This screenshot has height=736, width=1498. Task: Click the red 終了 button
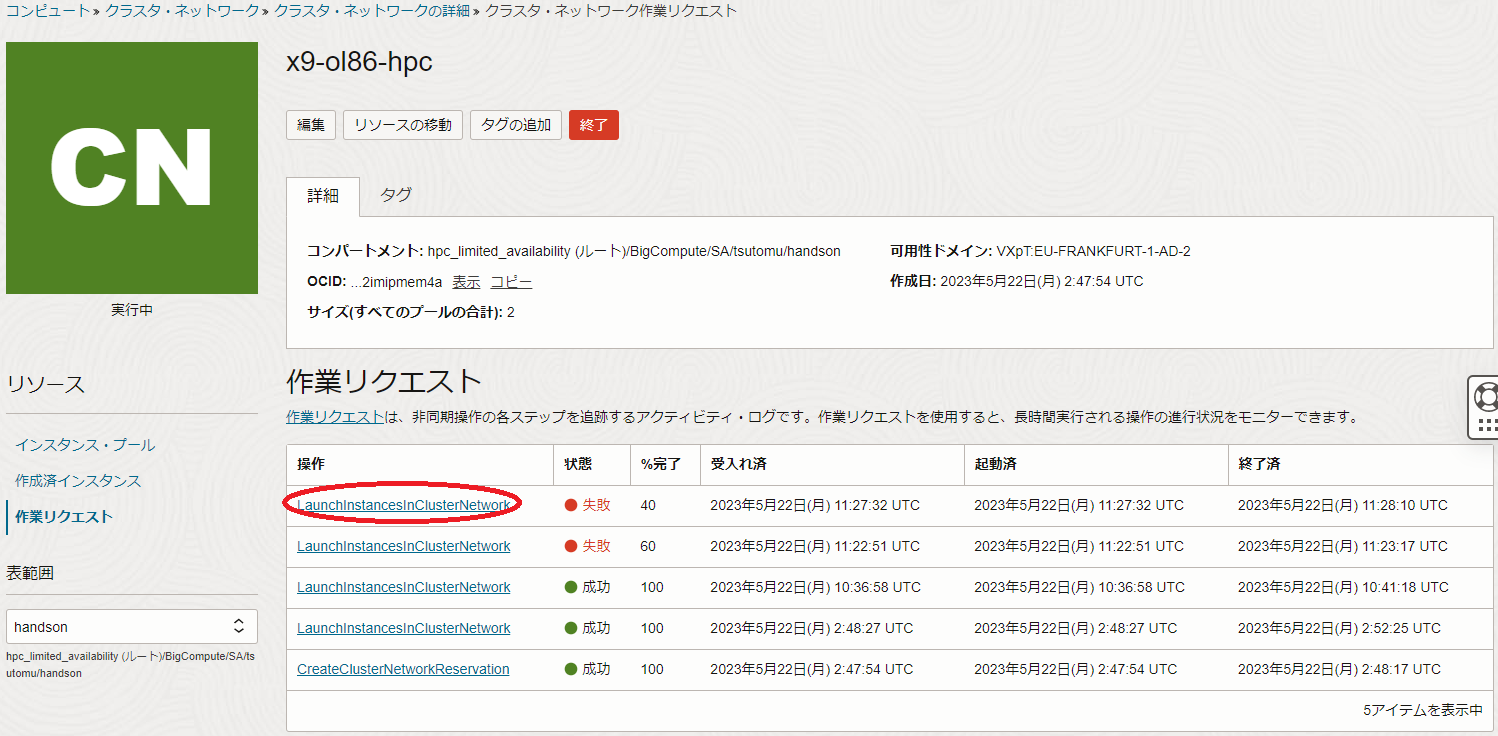point(593,125)
